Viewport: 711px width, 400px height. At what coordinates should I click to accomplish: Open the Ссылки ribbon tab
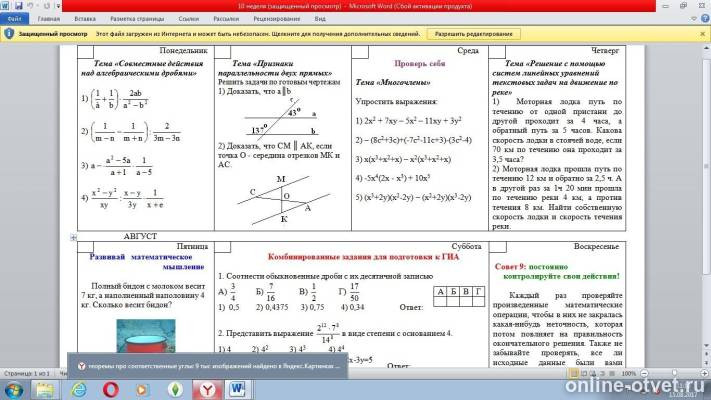[189, 19]
